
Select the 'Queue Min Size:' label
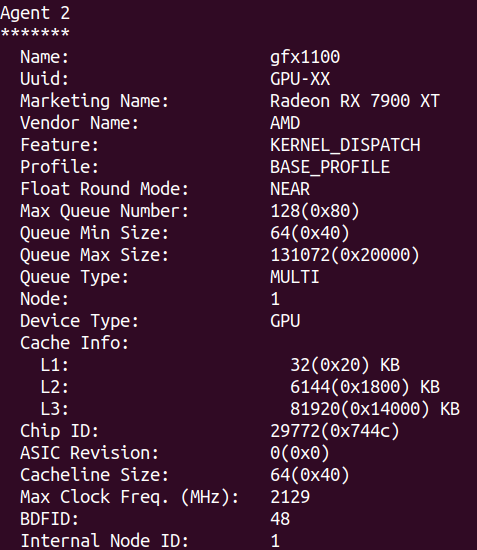click(95, 233)
